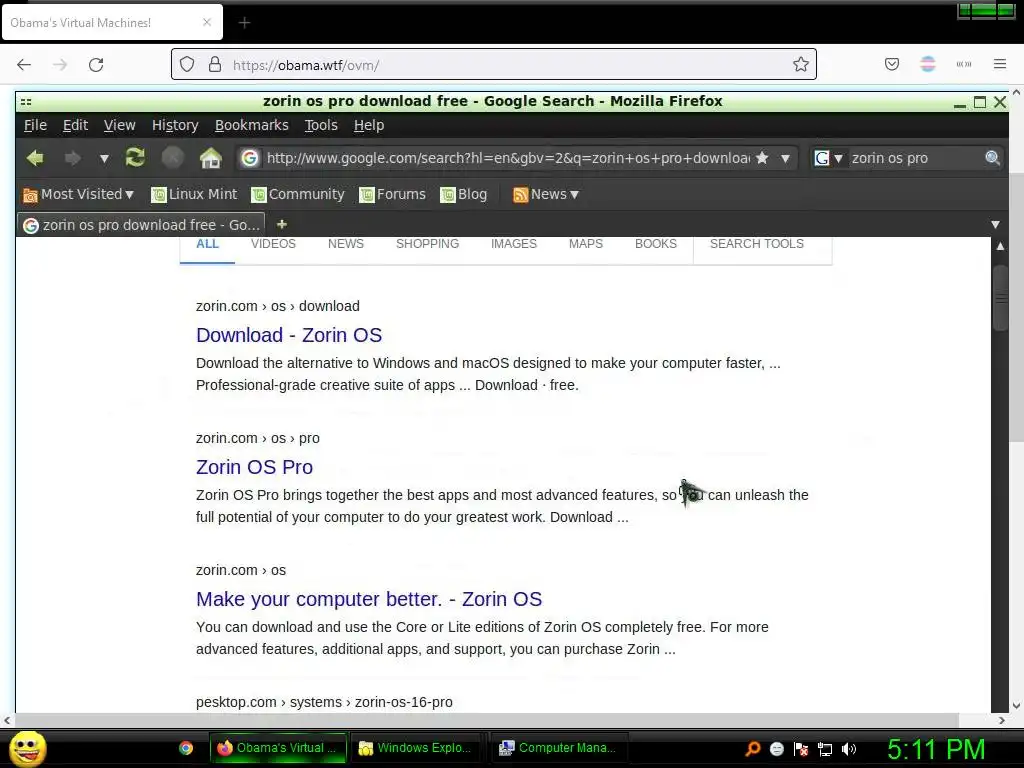Switch to Computer Management taskbar button
The image size is (1024, 768).
(558, 748)
